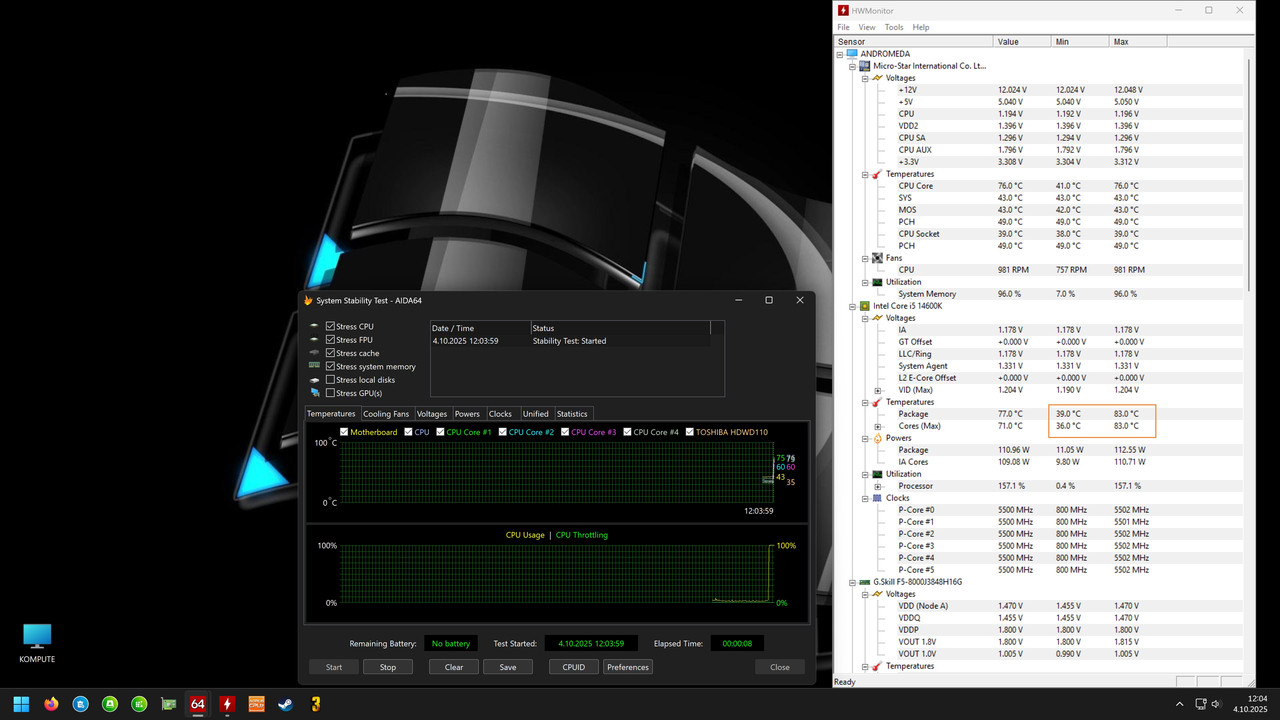The width and height of the screenshot is (1280, 720).
Task: Enable the Stress local disks checkbox
Action: [x=331, y=380]
